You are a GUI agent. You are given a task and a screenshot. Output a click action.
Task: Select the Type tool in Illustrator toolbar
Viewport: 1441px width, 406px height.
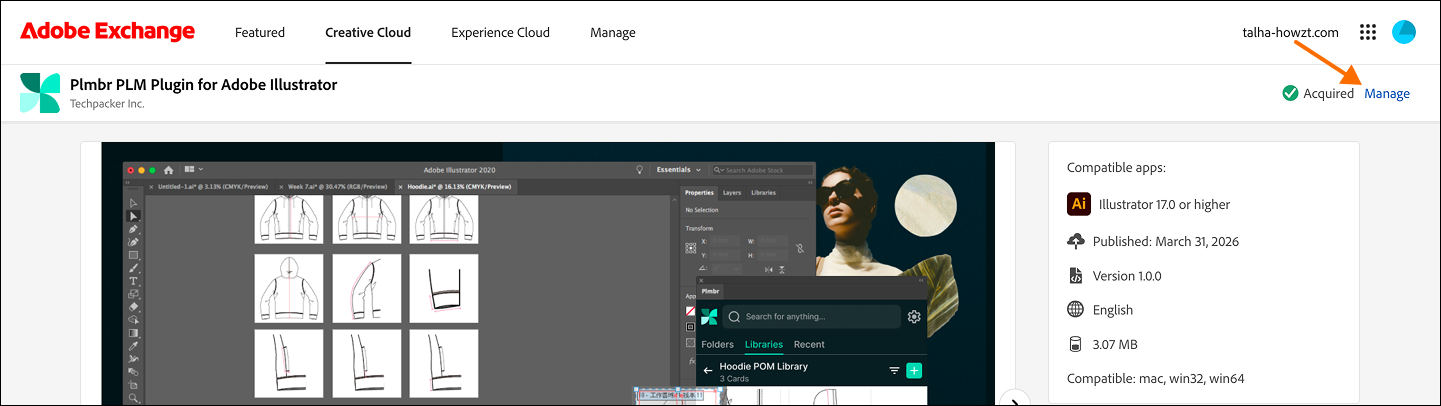point(133,281)
